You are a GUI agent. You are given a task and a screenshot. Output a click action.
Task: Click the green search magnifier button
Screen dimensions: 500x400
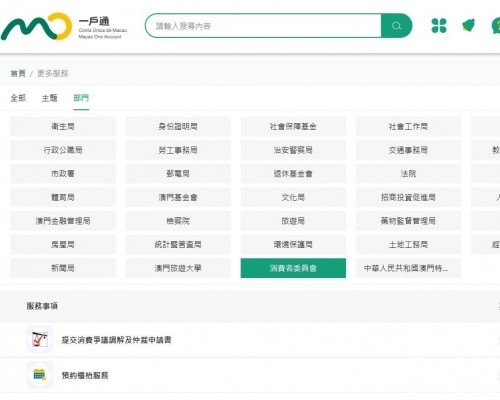pyautogui.click(x=396, y=26)
